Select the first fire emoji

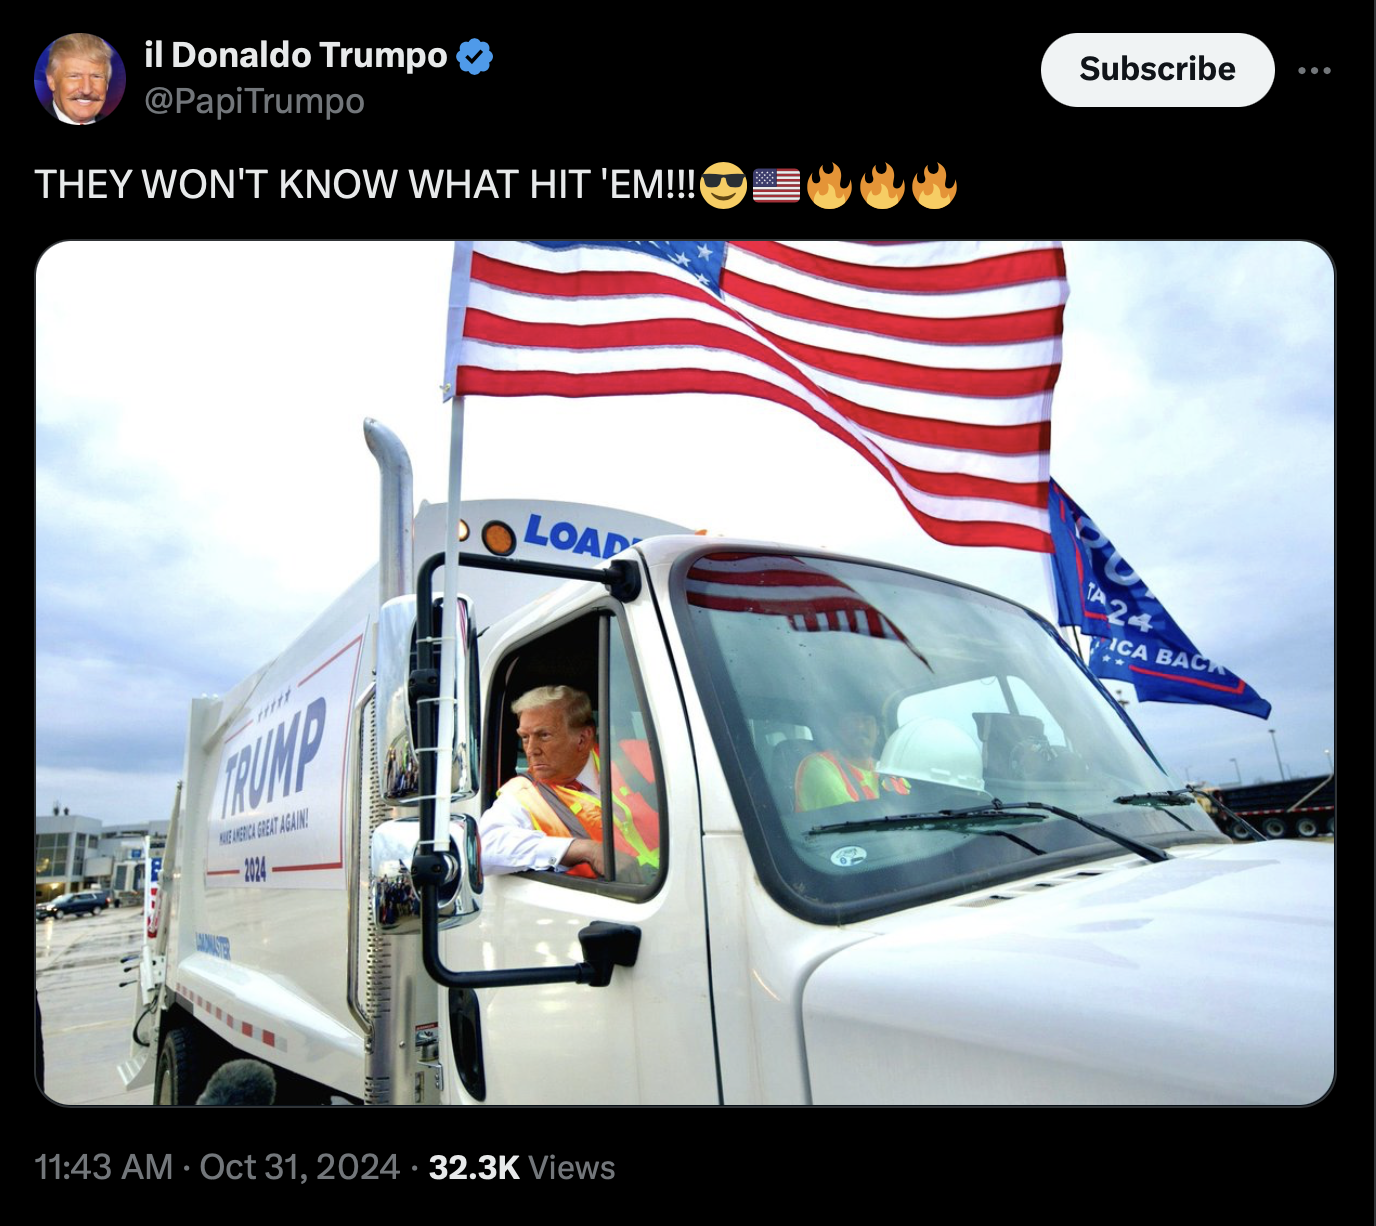[x=829, y=185]
